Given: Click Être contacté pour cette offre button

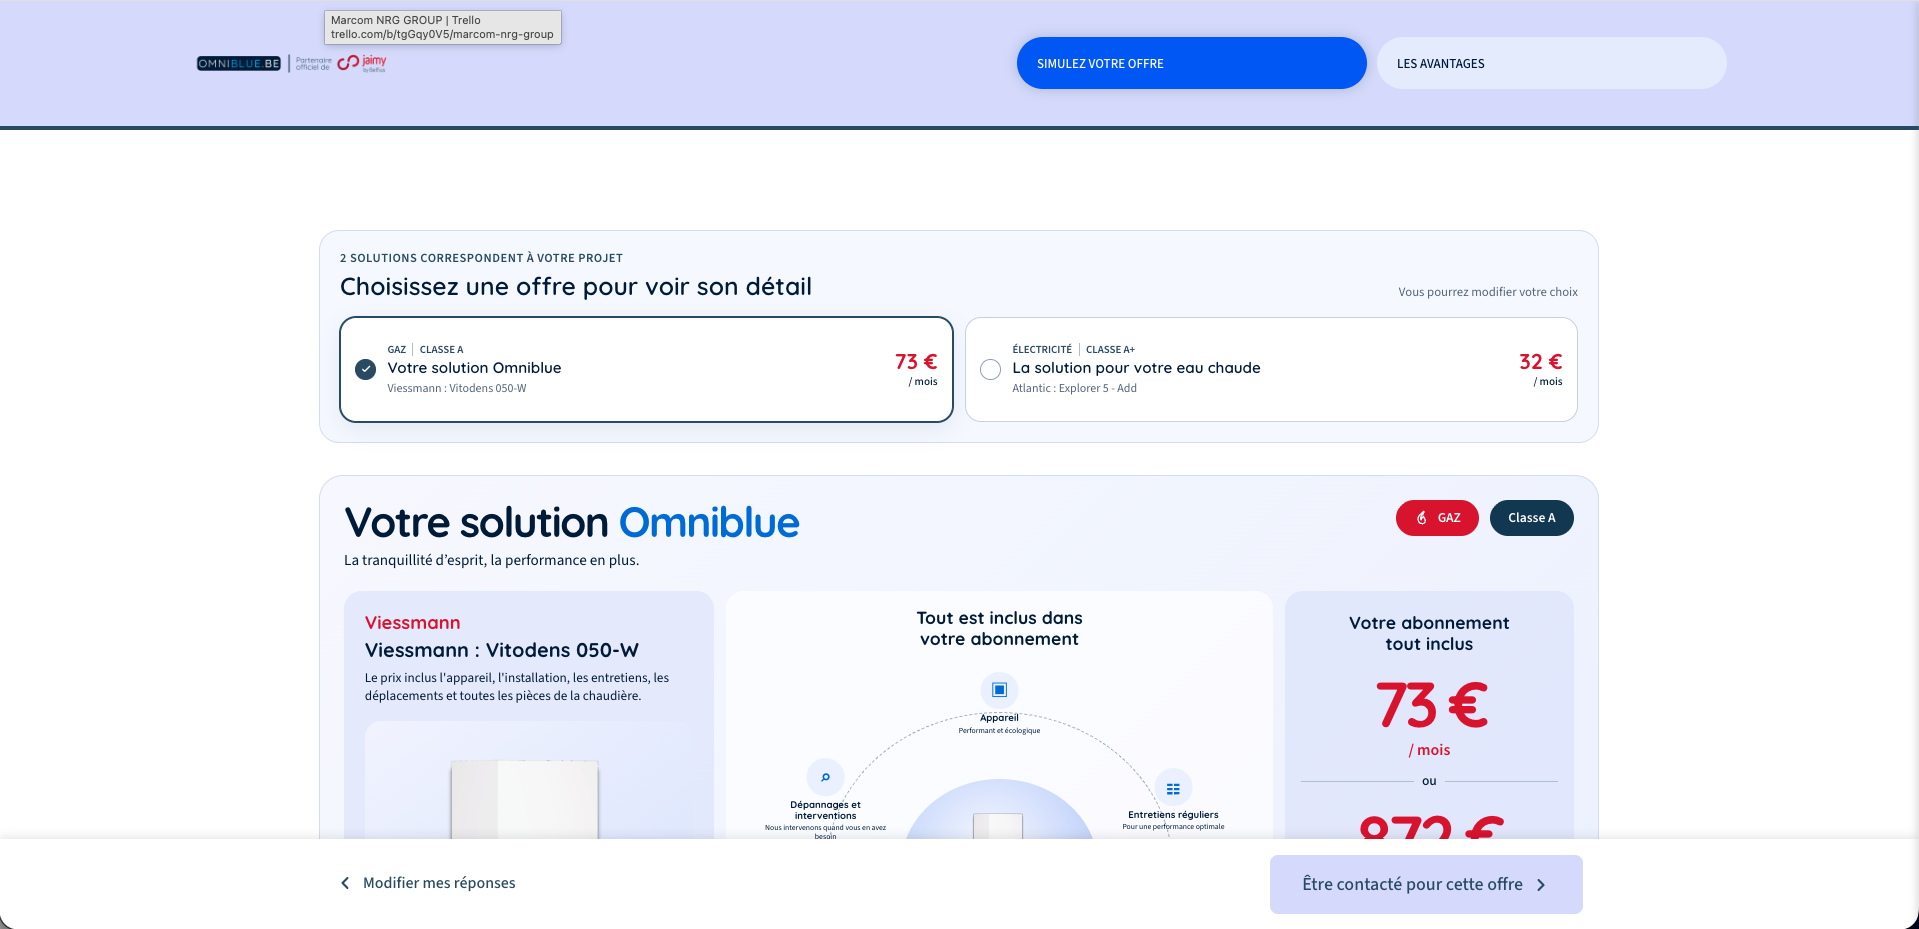Looking at the screenshot, I should point(1426,884).
